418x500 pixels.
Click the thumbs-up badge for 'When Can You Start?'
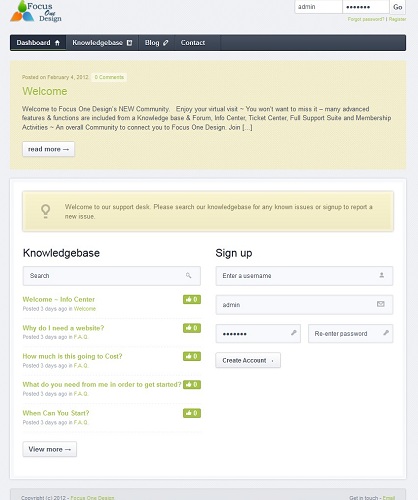coord(192,413)
